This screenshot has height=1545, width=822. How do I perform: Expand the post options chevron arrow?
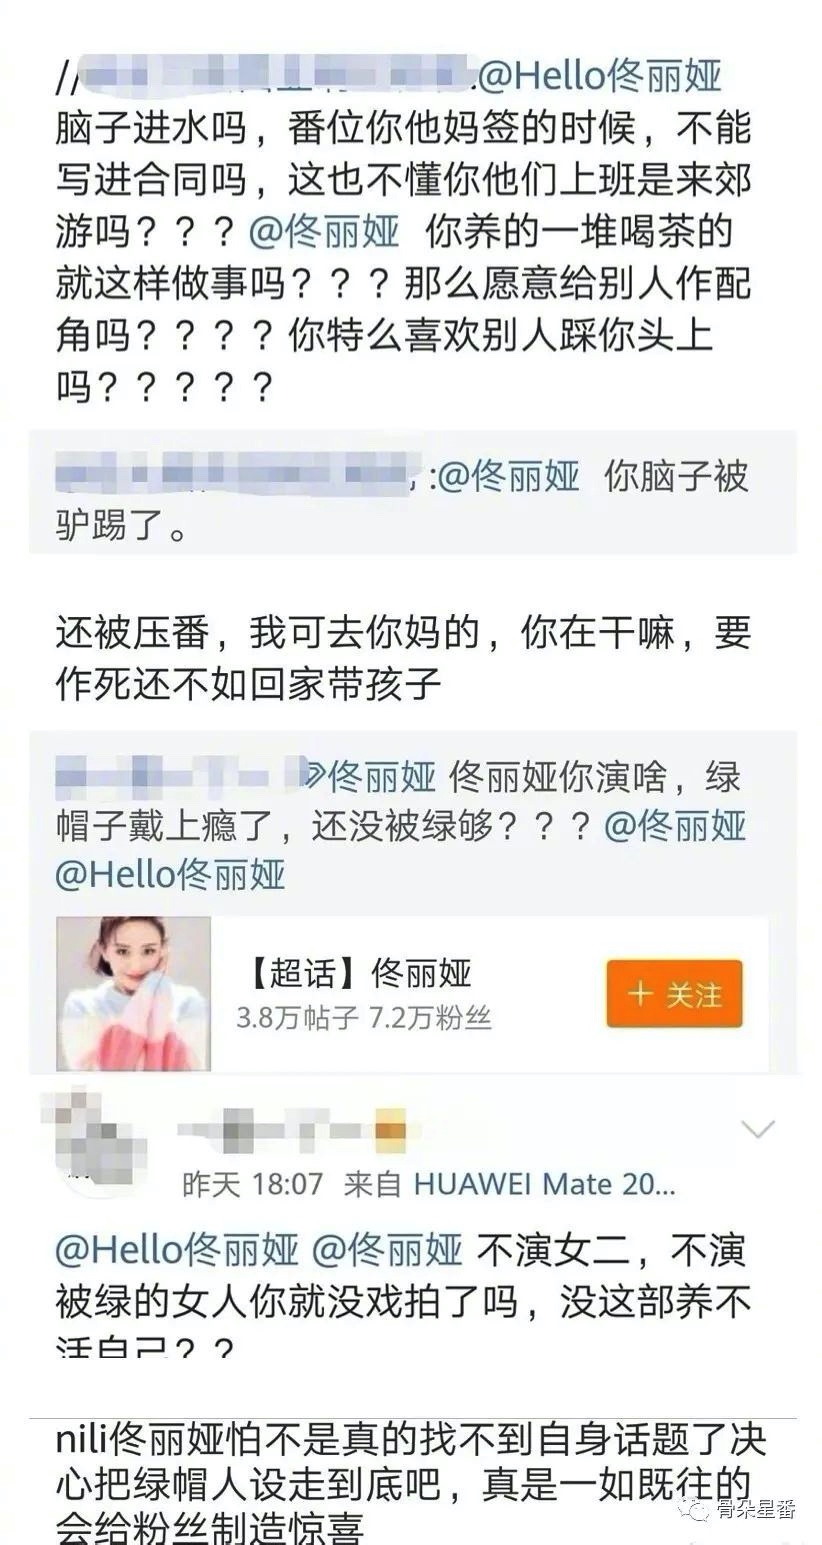click(757, 1130)
